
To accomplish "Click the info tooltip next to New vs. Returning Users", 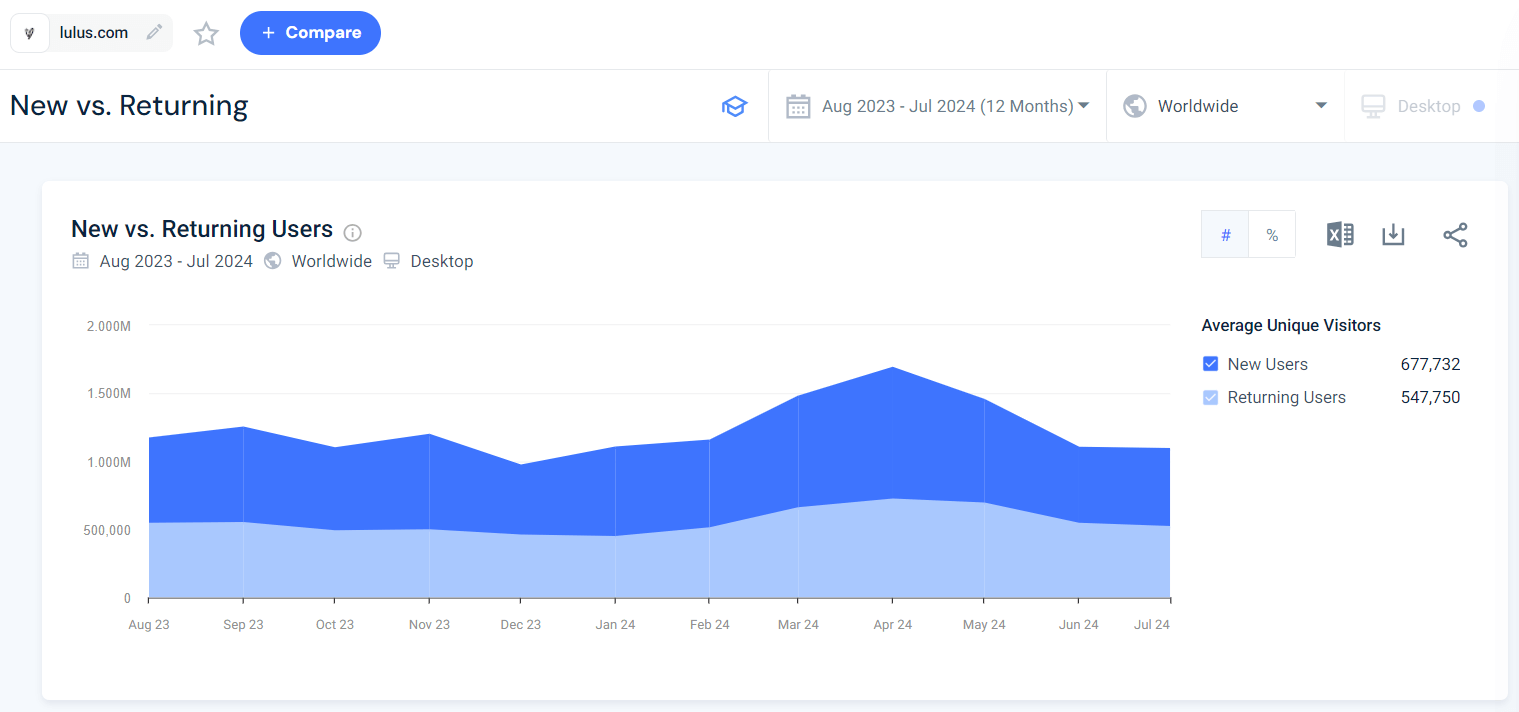I will (x=352, y=232).
